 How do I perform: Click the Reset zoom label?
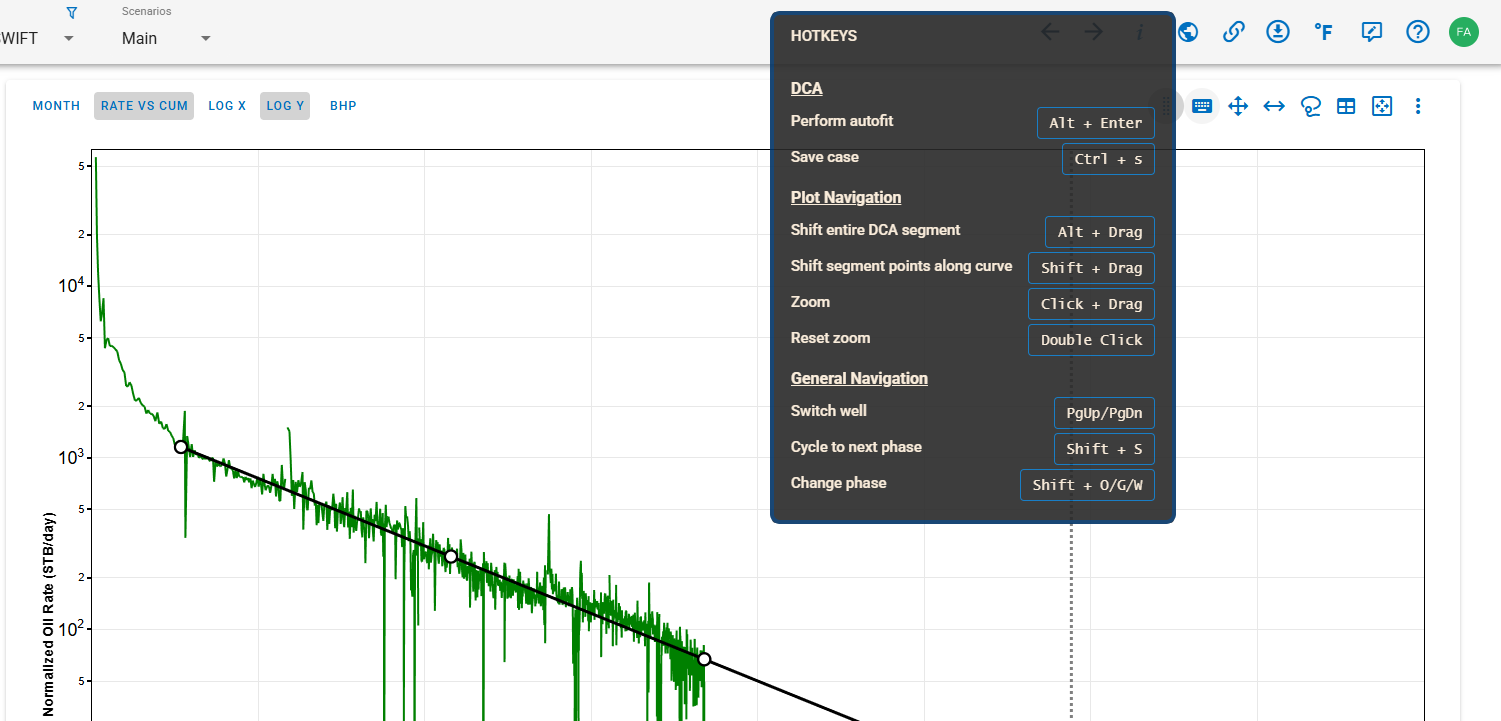(x=830, y=338)
